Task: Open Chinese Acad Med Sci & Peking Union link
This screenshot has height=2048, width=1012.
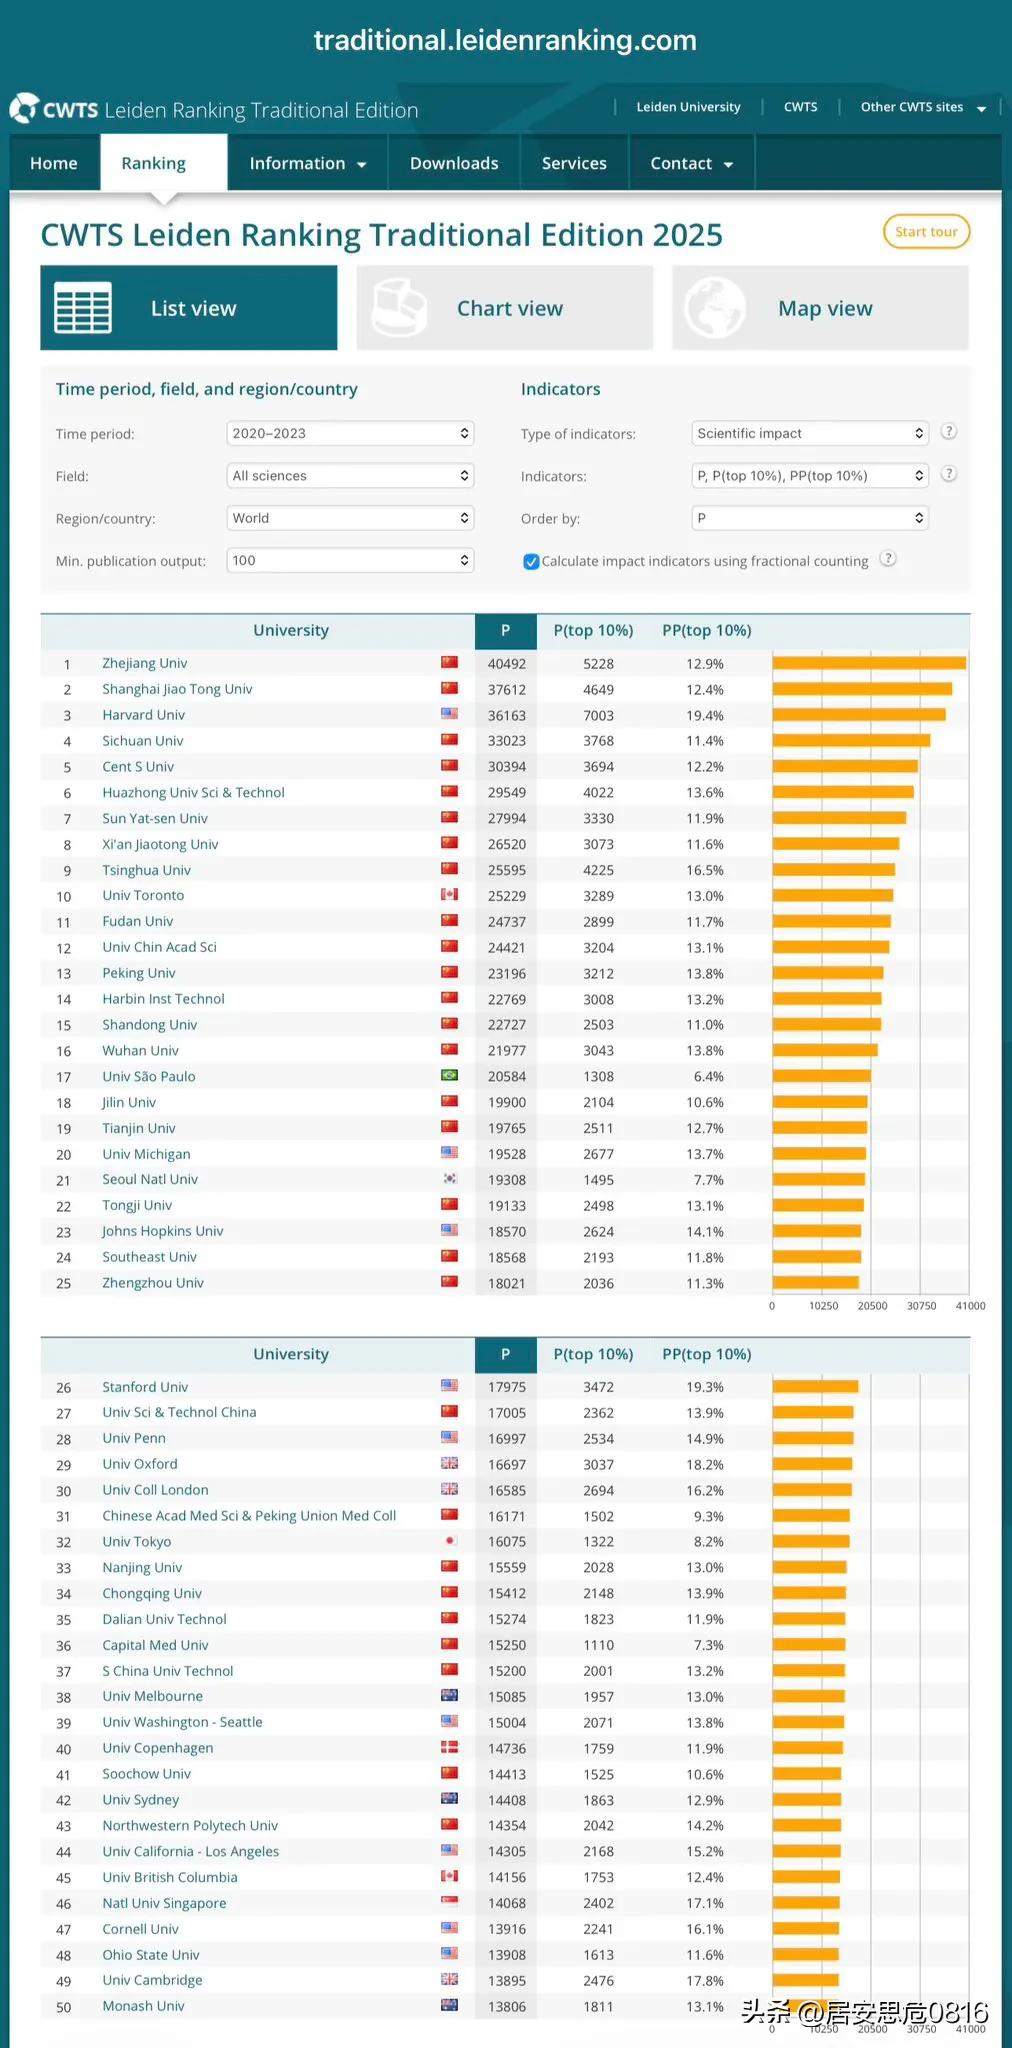Action: pos(249,1516)
